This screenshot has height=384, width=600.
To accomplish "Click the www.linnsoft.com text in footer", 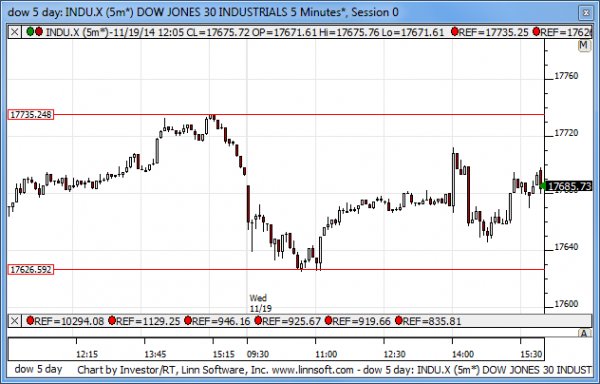I will [312, 370].
